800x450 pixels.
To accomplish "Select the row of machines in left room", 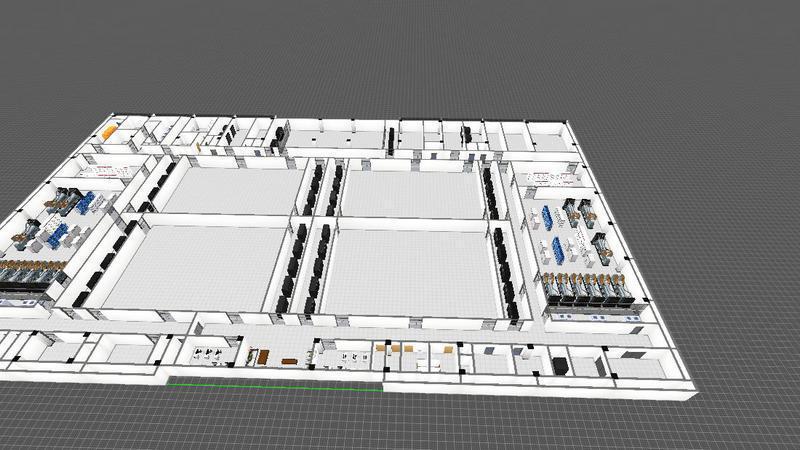I will [x=30, y=273].
